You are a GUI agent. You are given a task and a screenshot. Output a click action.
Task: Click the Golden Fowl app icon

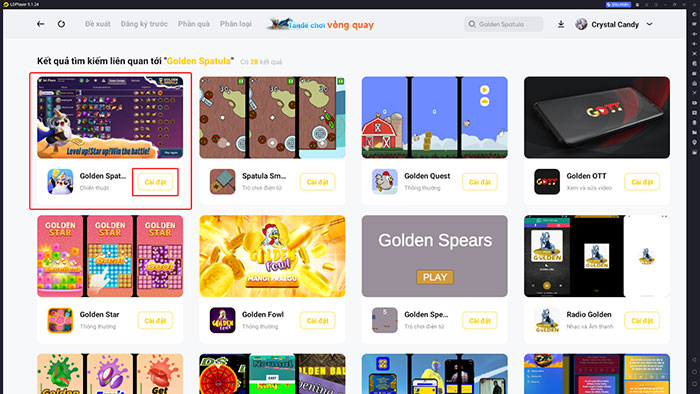tap(222, 320)
